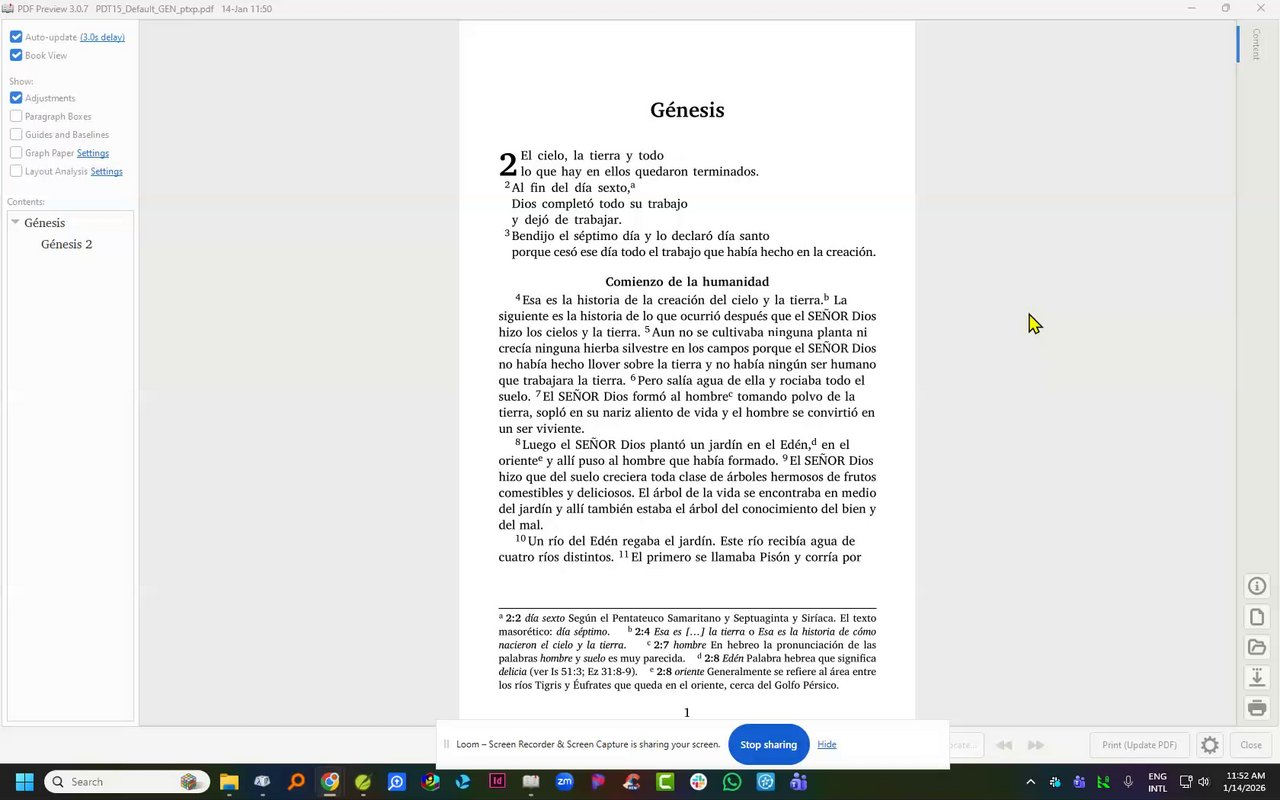Click the Génesis page title heading

(x=687, y=110)
